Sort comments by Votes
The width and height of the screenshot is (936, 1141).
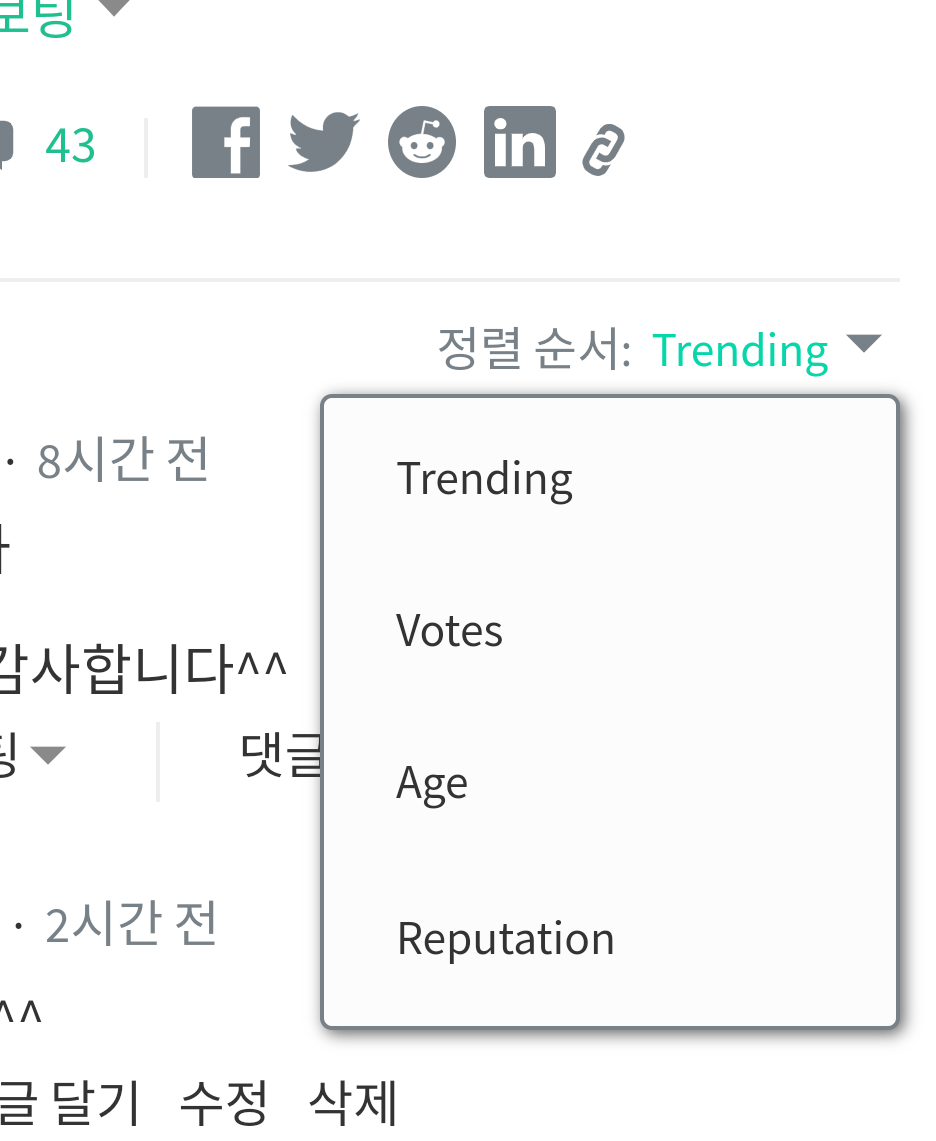tap(449, 631)
